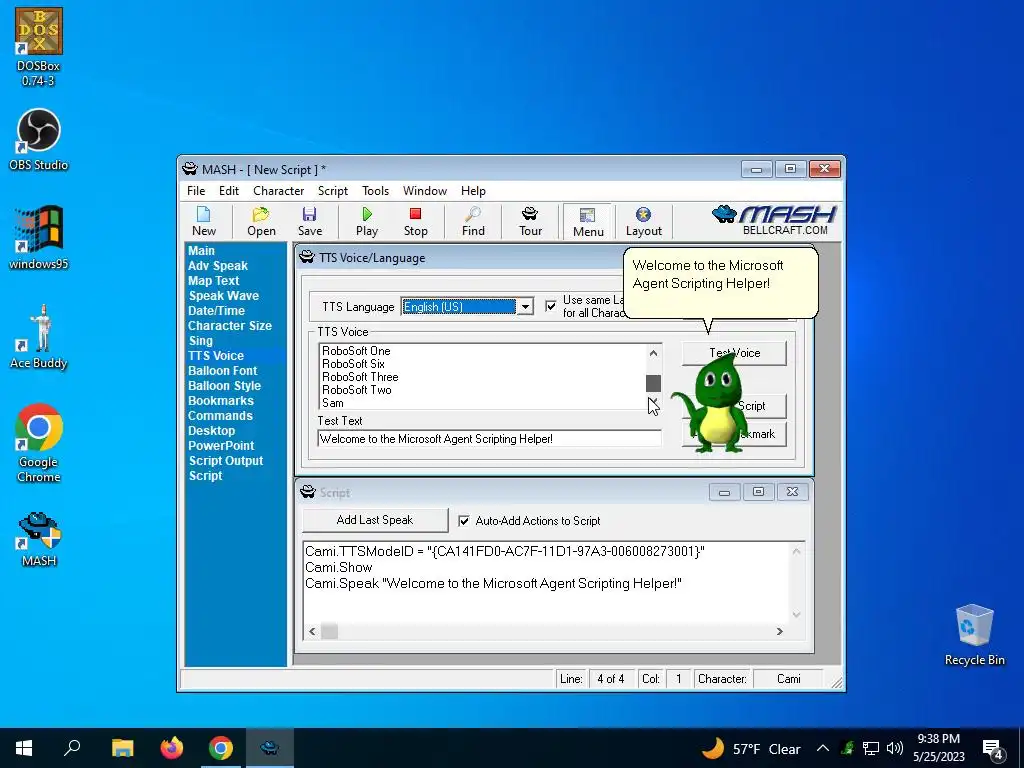Open the File menu
The height and width of the screenshot is (768, 1024).
pos(196,191)
